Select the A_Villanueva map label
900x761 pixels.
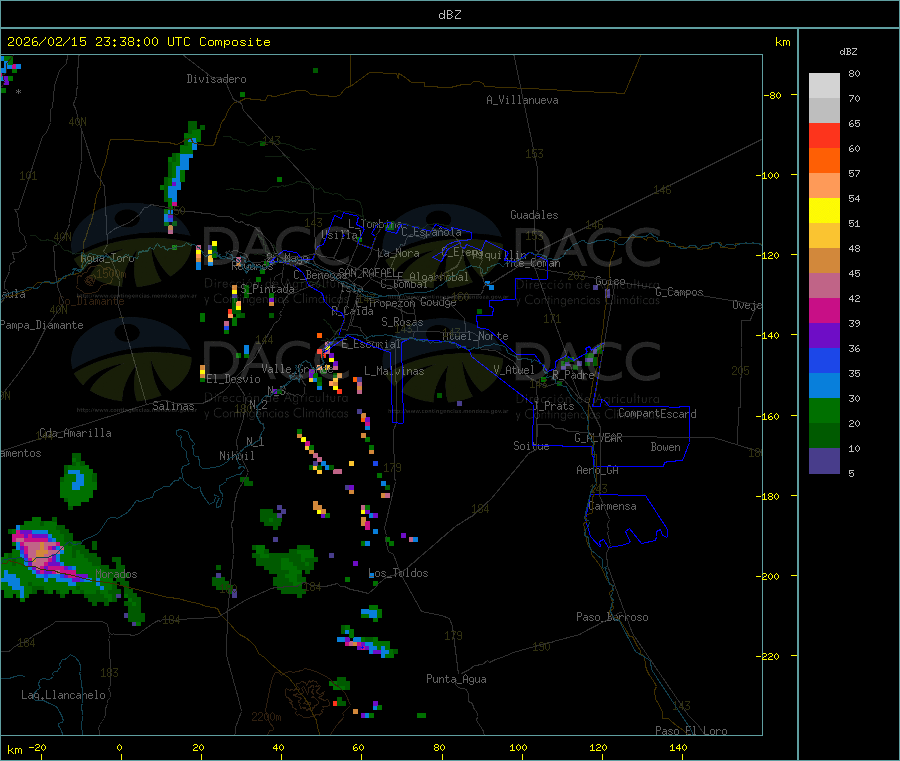pyautogui.click(x=522, y=100)
